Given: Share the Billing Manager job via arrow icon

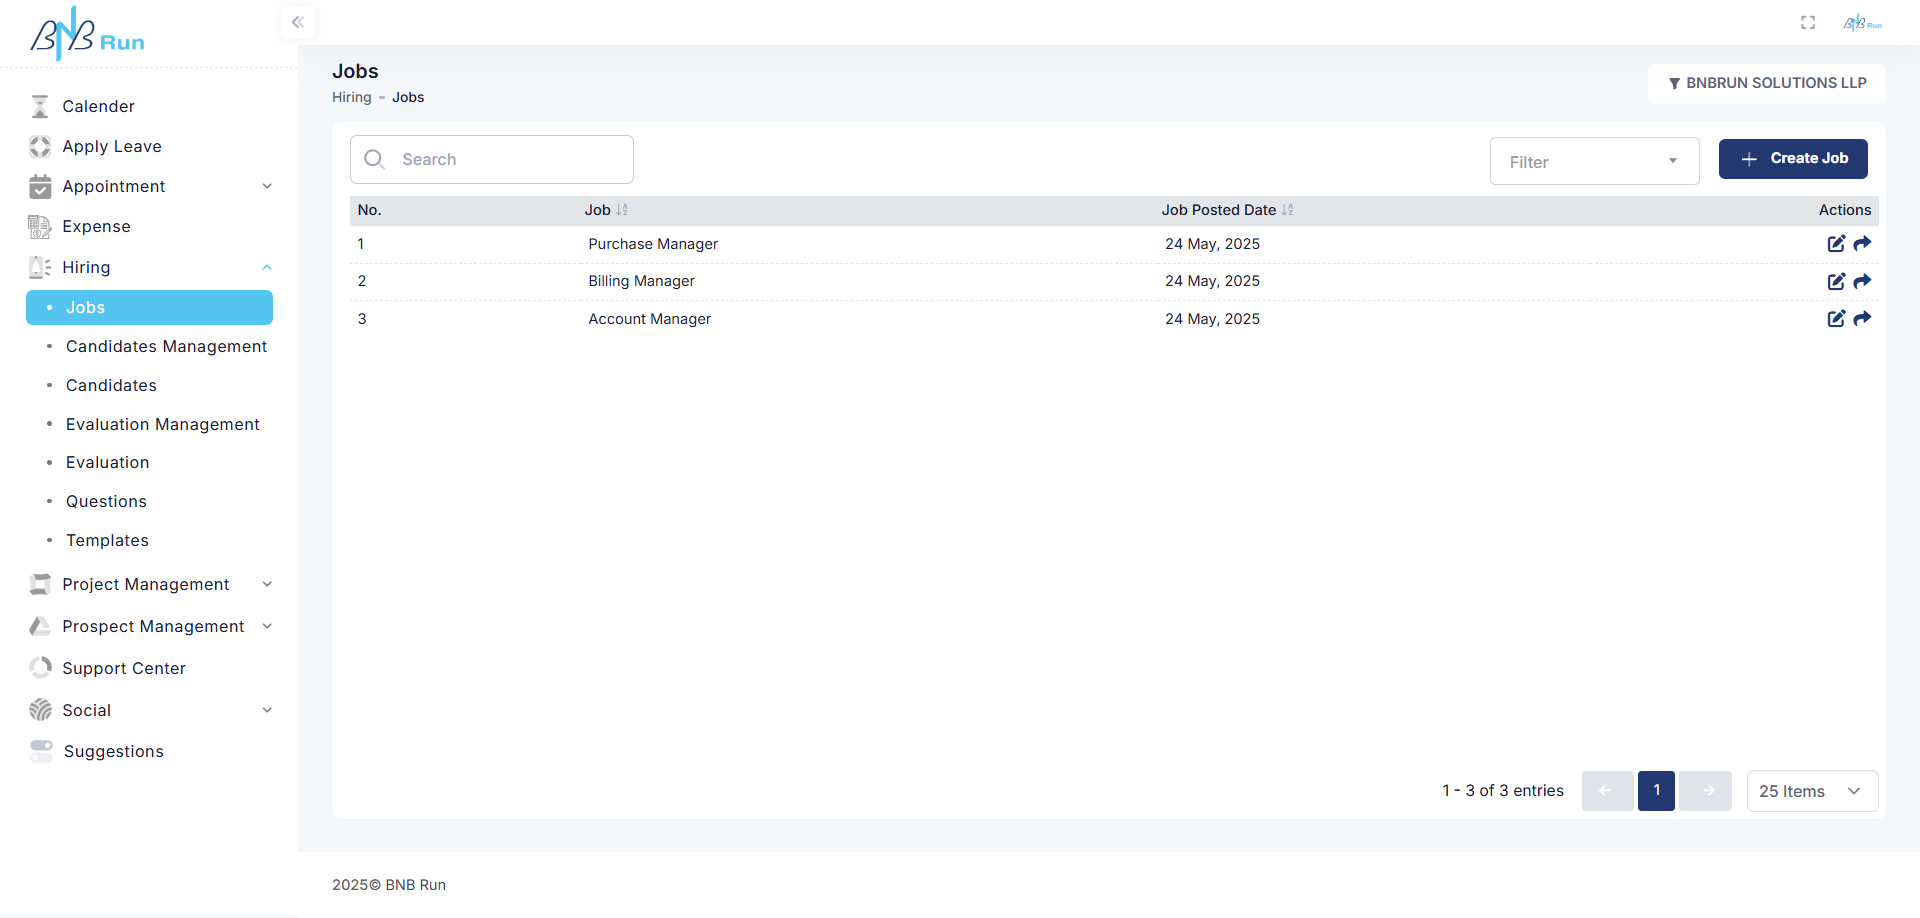Looking at the screenshot, I should tap(1862, 282).
